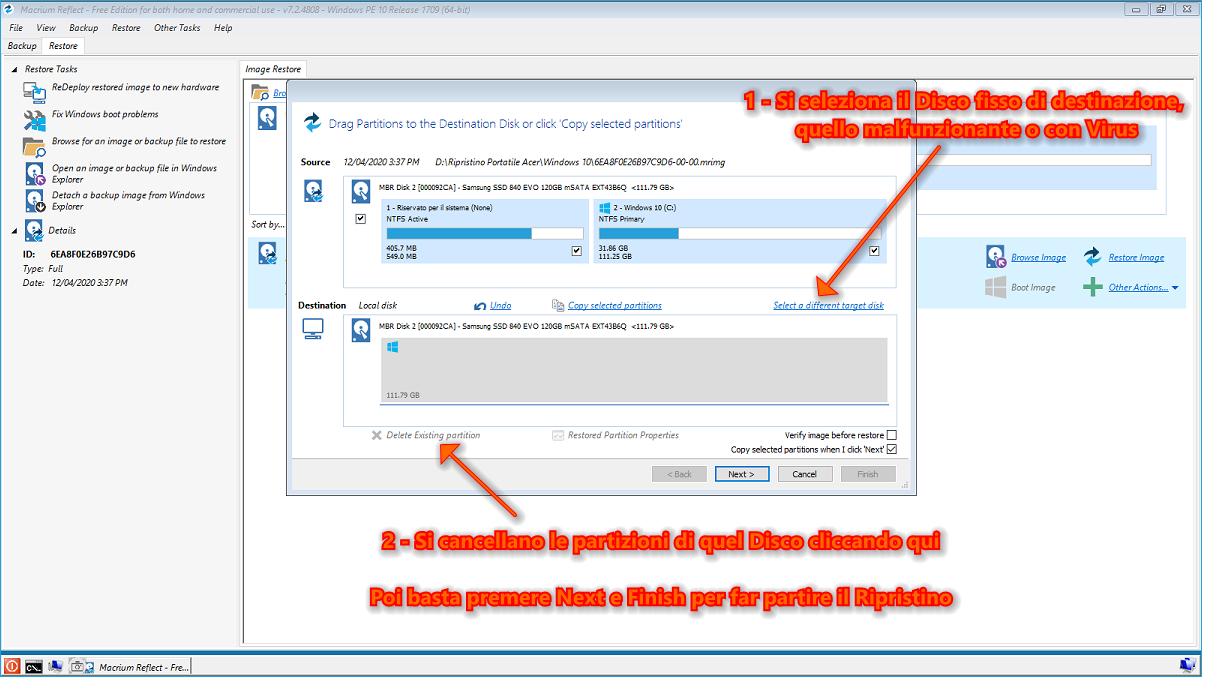Click the Copy selected partitions link
Image resolution: width=1209 pixels, height=677 pixels.
coord(615,306)
